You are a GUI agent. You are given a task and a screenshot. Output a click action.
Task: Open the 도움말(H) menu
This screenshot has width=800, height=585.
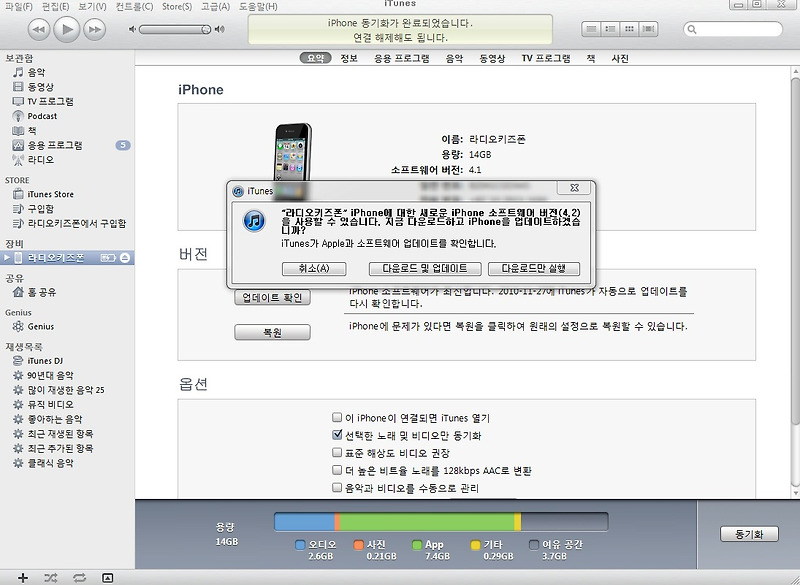pyautogui.click(x=258, y=7)
